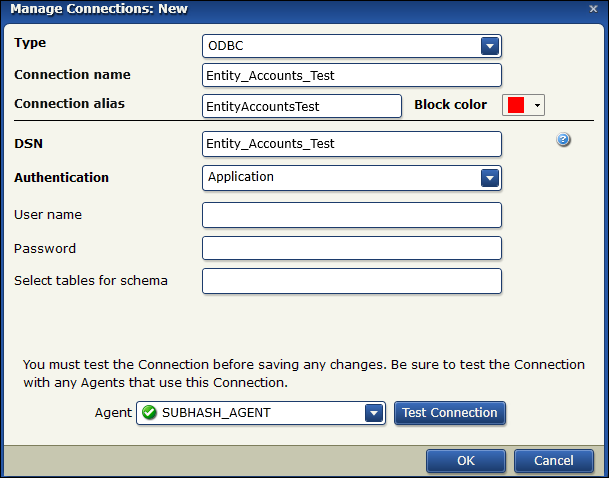Click into the DSN text field
Viewport: 609px width, 478px height.
tap(351, 144)
